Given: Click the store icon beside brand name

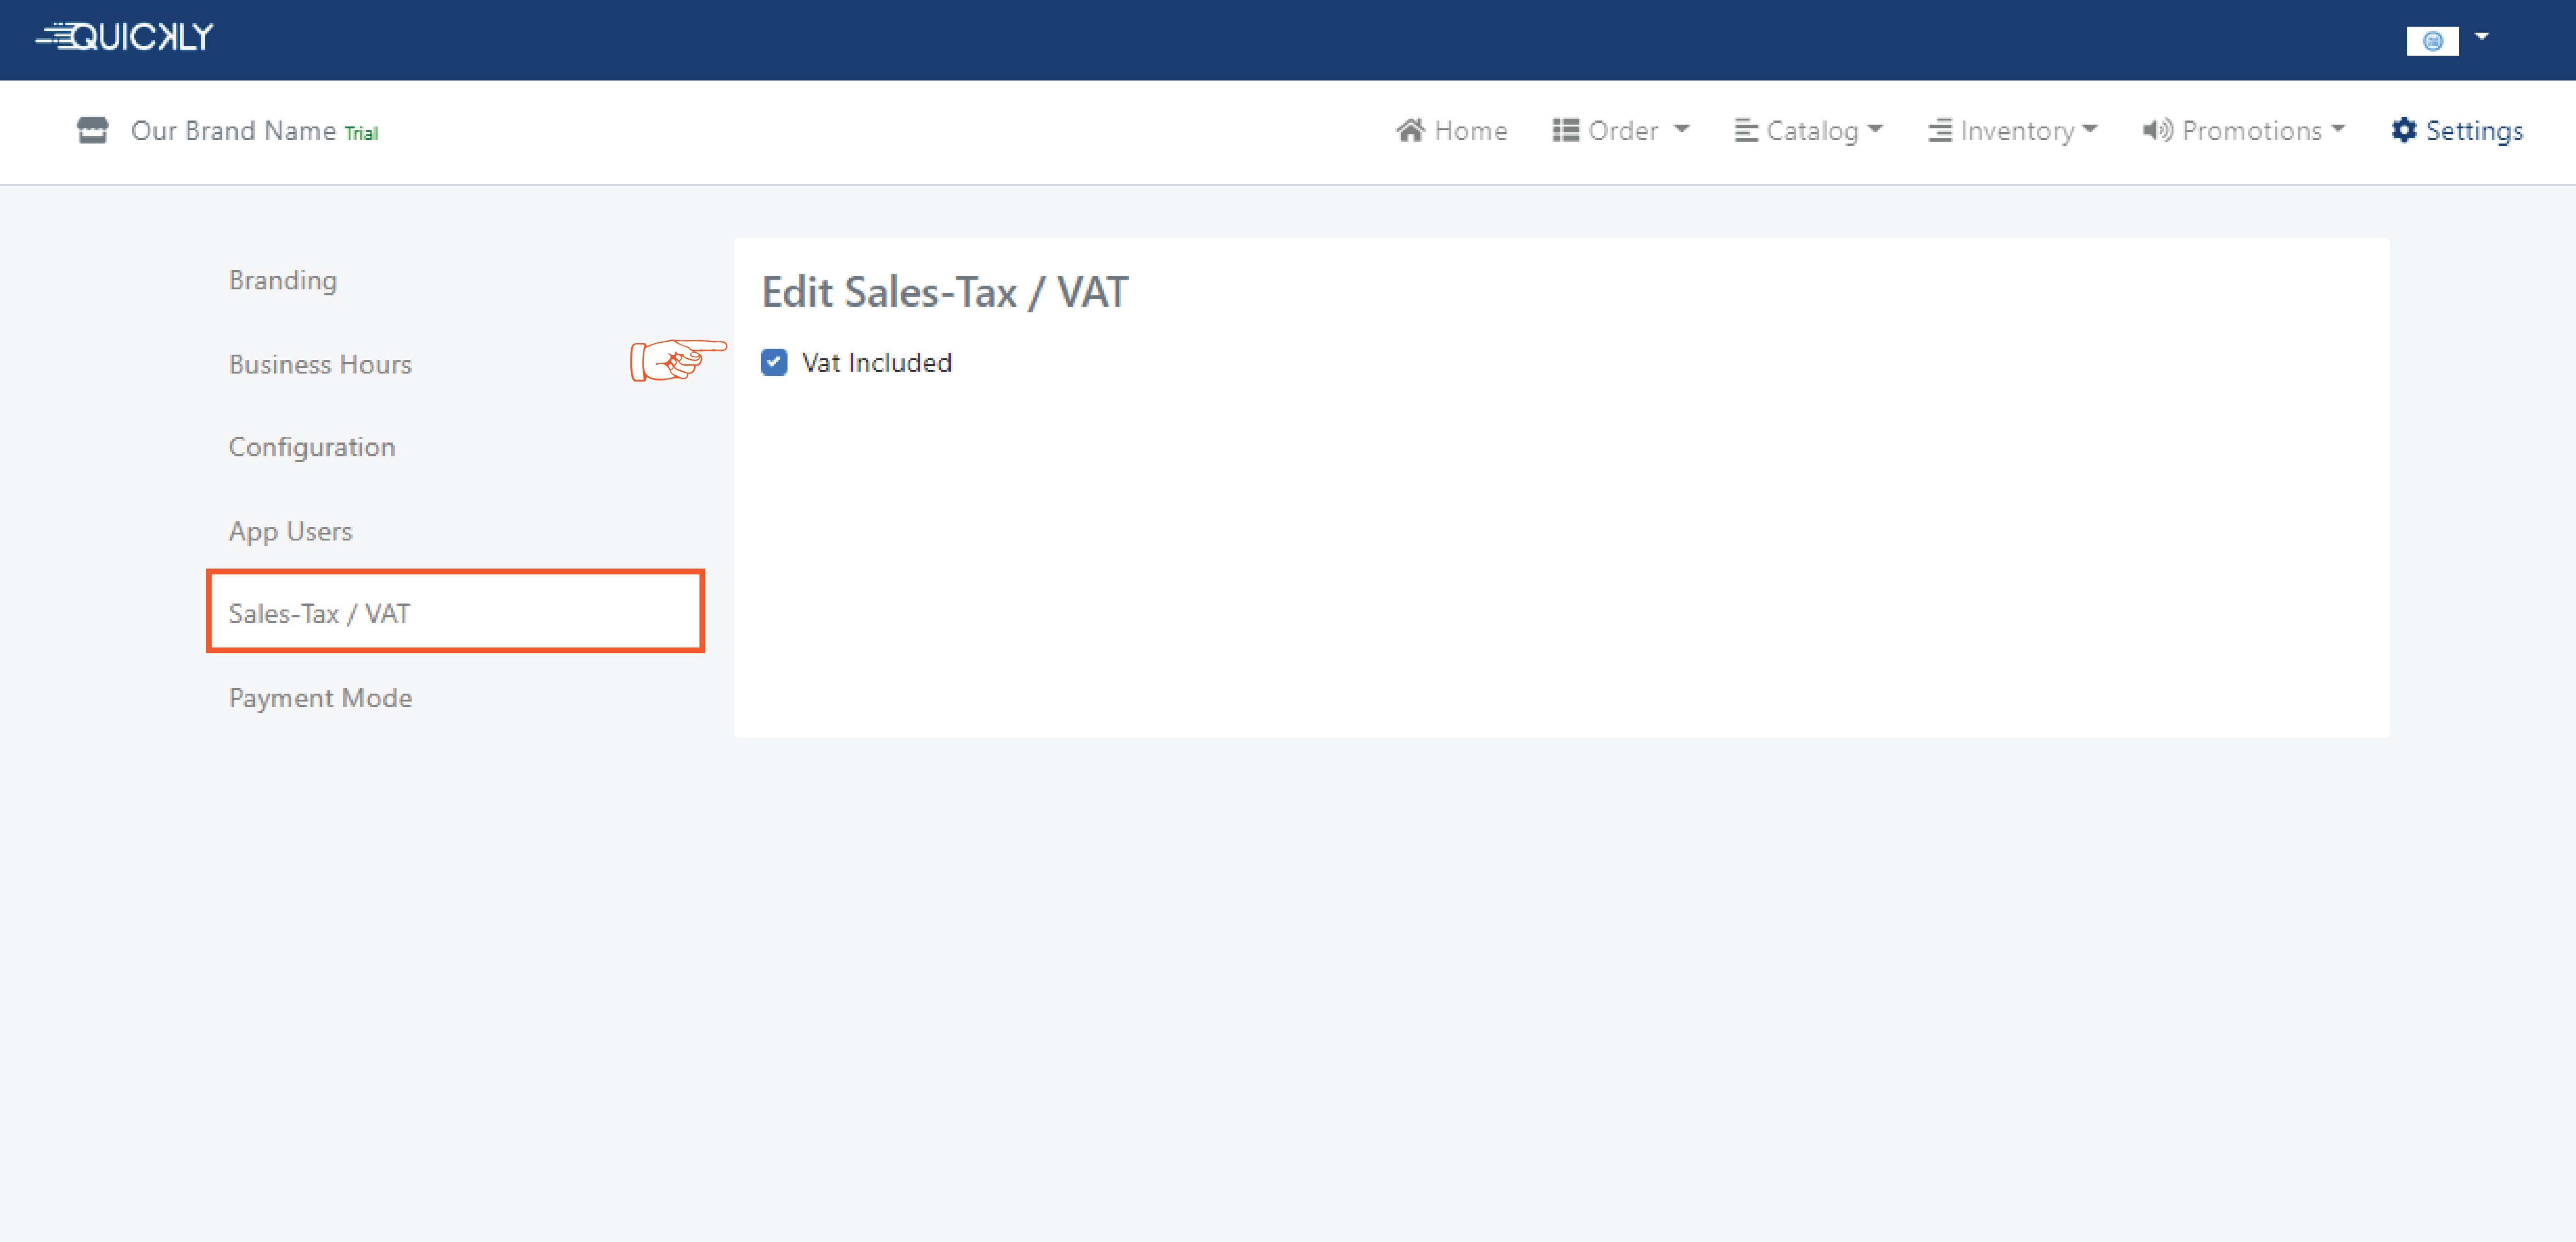Looking at the screenshot, I should click(92, 131).
